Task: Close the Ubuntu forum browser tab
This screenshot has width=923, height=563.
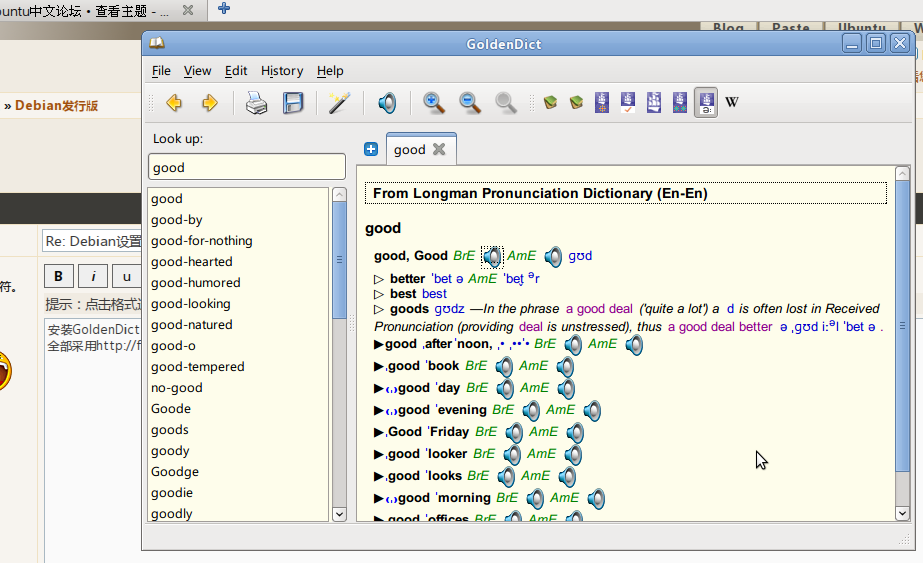Action: point(188,10)
